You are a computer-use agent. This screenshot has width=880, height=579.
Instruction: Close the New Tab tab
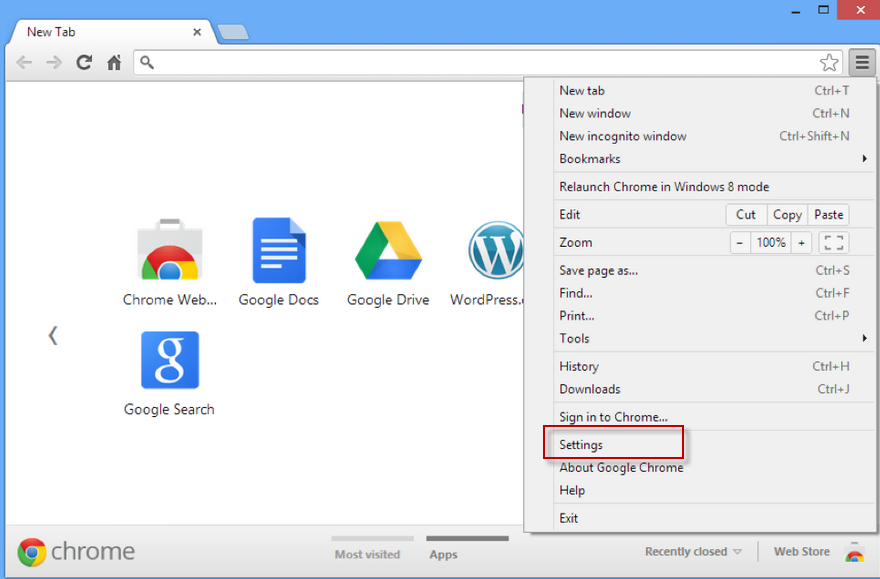point(197,32)
